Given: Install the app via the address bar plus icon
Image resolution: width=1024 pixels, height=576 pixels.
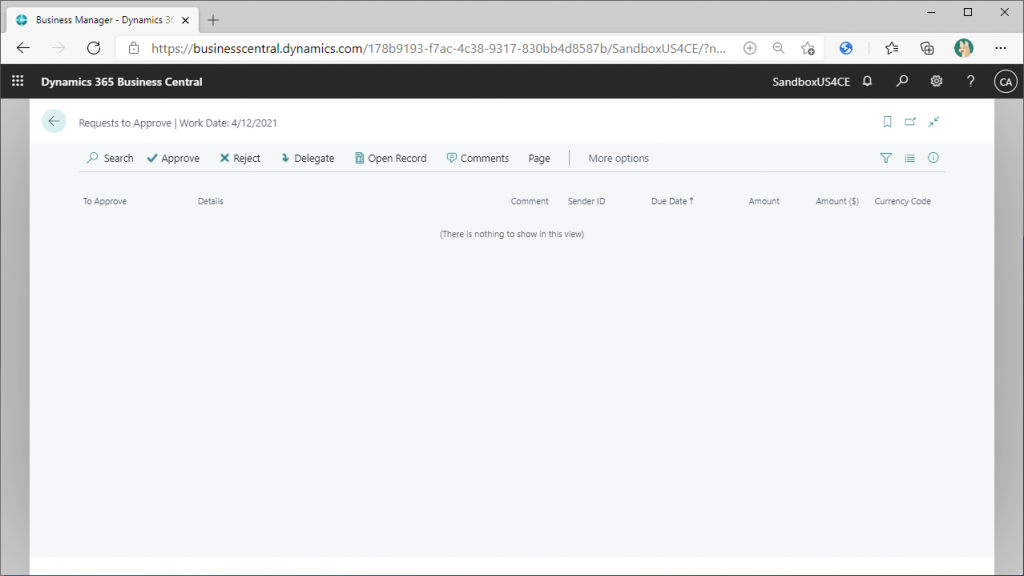Looking at the screenshot, I should pos(750,48).
